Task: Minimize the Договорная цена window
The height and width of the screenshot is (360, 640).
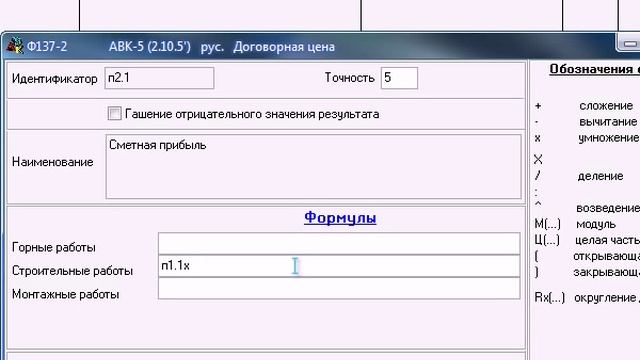Action: (629, 44)
